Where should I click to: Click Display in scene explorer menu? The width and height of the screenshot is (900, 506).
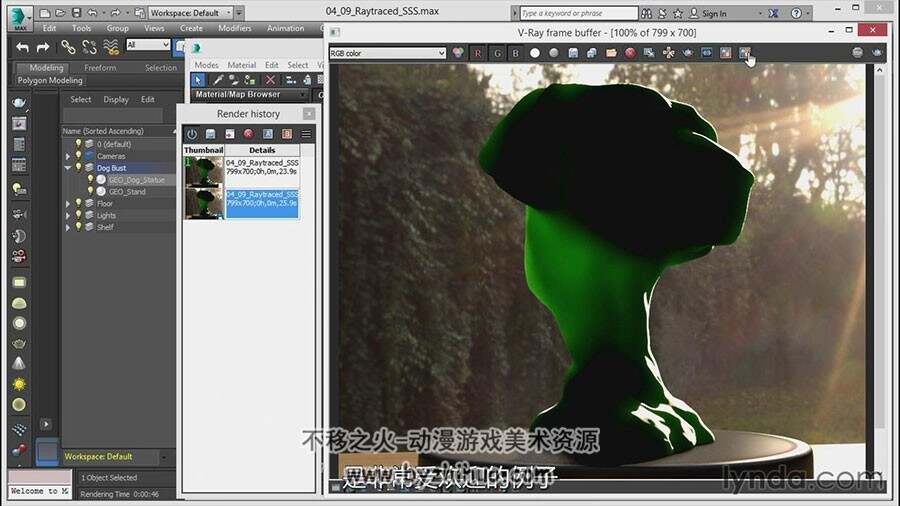[x=116, y=100]
